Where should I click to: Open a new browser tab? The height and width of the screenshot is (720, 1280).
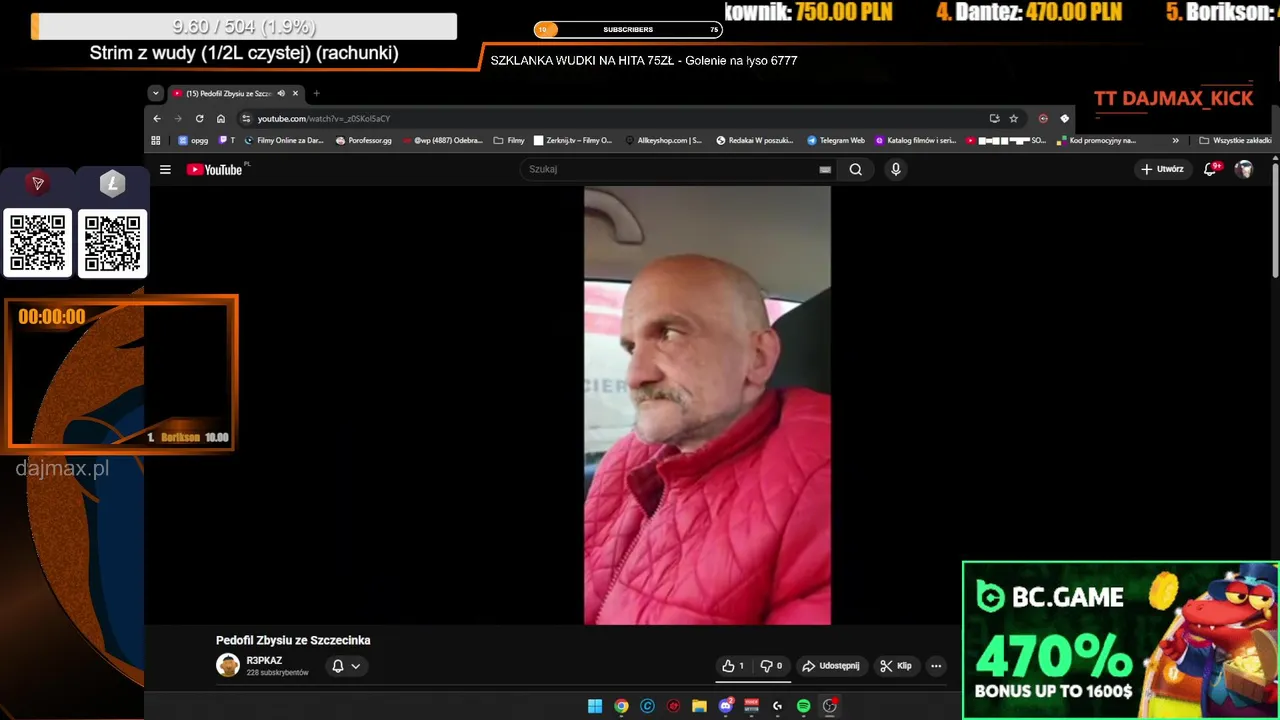tap(316, 93)
